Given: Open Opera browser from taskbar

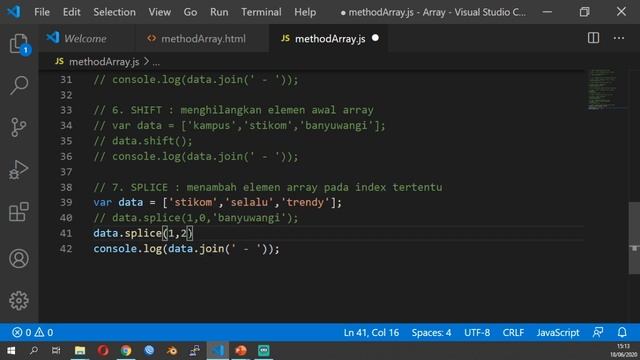Looking at the screenshot, I should [x=103, y=351].
